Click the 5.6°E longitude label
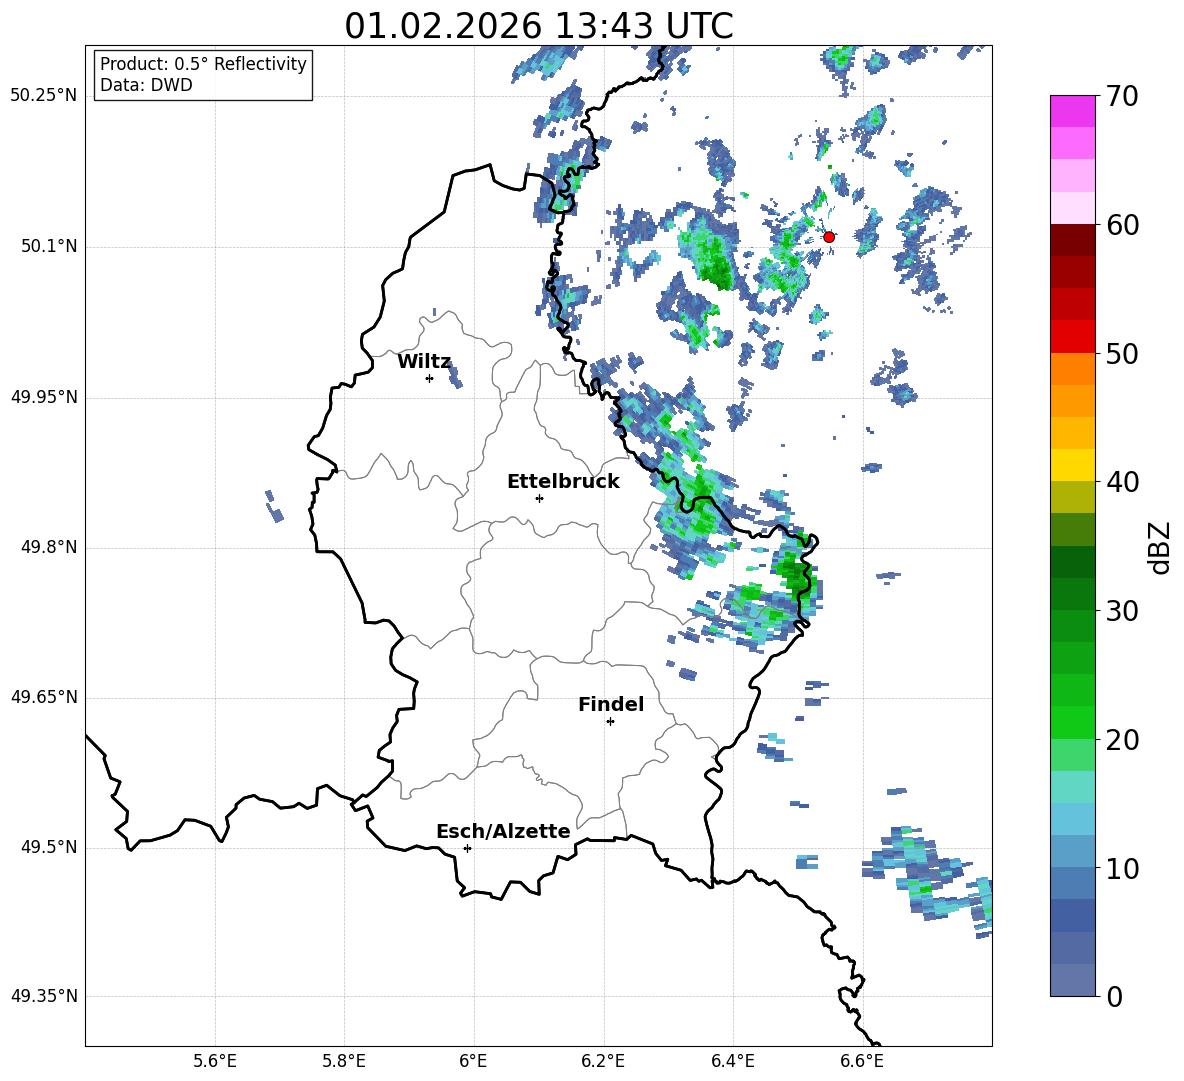Screen dimensions: 1184x1081 click(x=215, y=1061)
